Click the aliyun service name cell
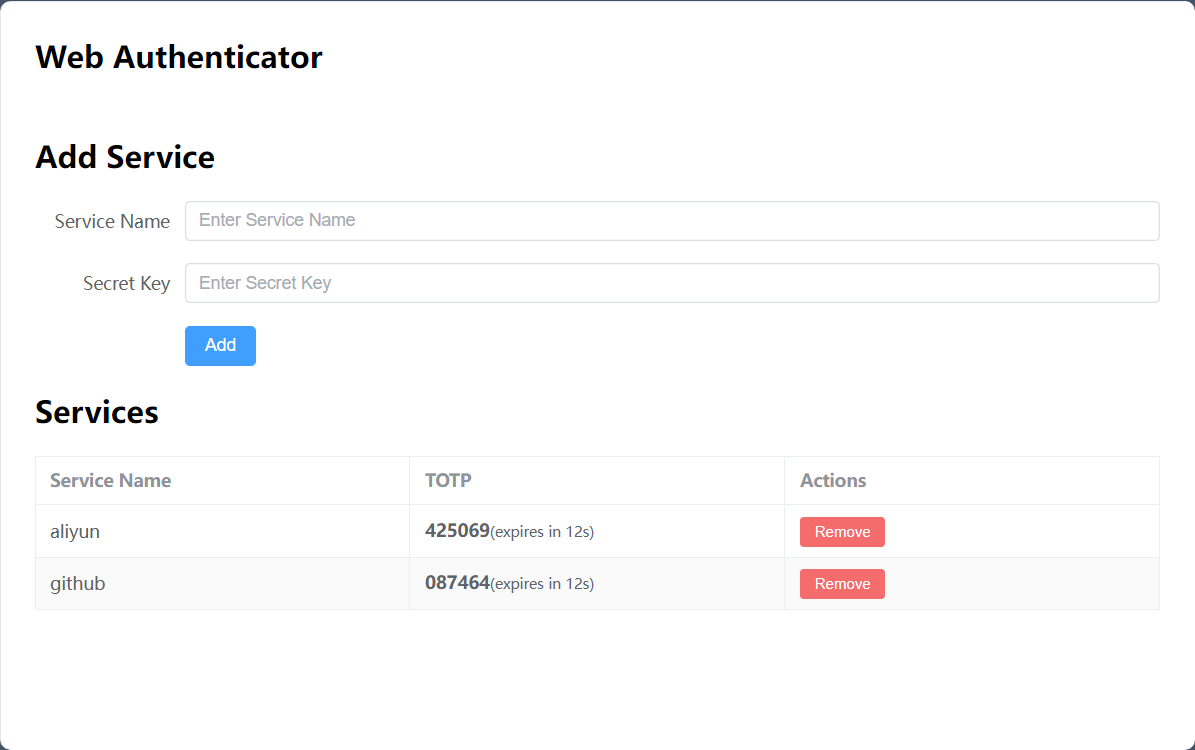This screenshot has height=750, width=1195. pyautogui.click(x=75, y=532)
